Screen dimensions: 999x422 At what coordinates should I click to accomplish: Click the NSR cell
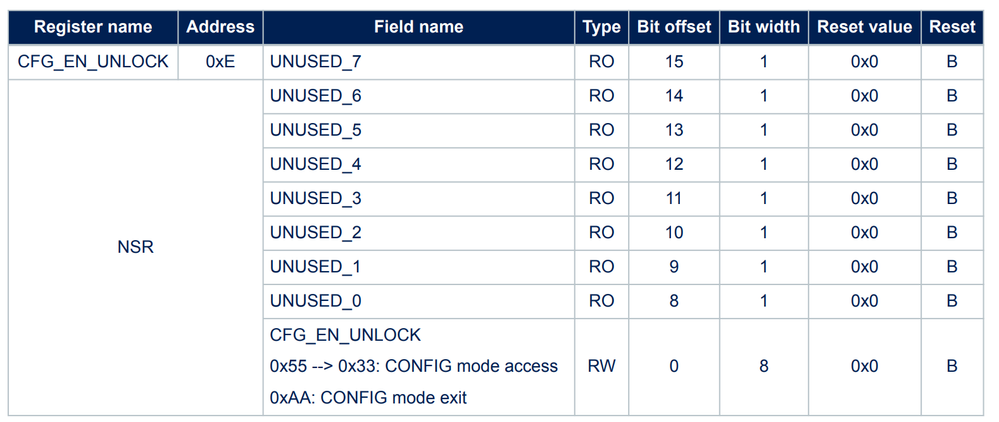pos(136,247)
